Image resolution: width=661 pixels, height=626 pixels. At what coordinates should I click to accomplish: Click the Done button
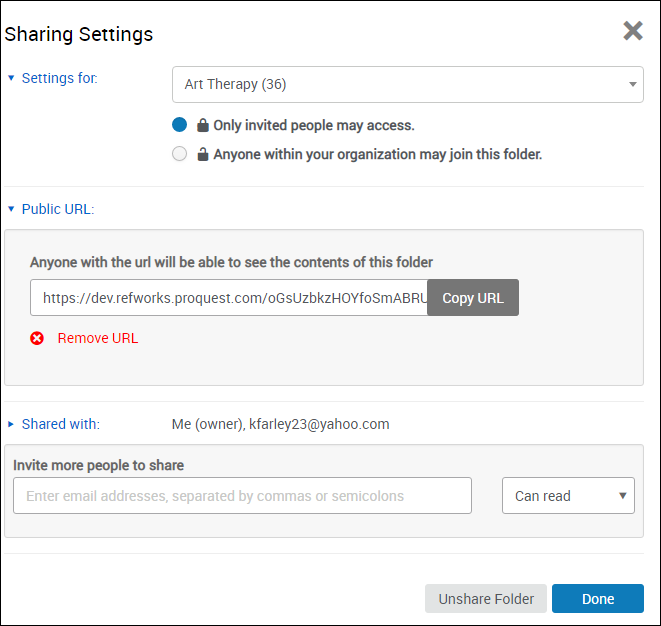click(598, 599)
